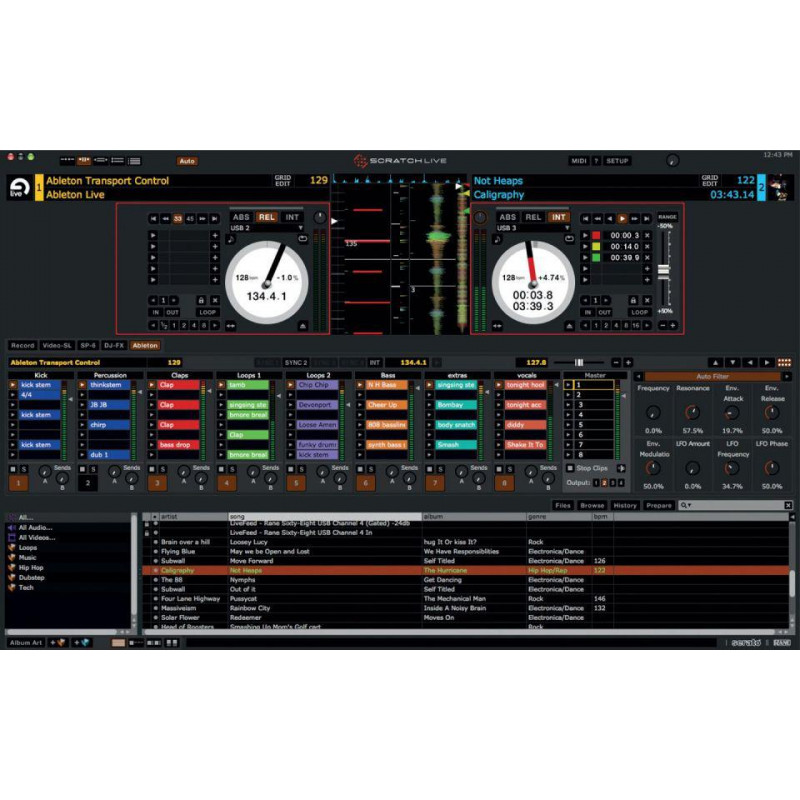Click GRID EDIT on left deck
Viewport: 800px width, 800px height.
[283, 181]
